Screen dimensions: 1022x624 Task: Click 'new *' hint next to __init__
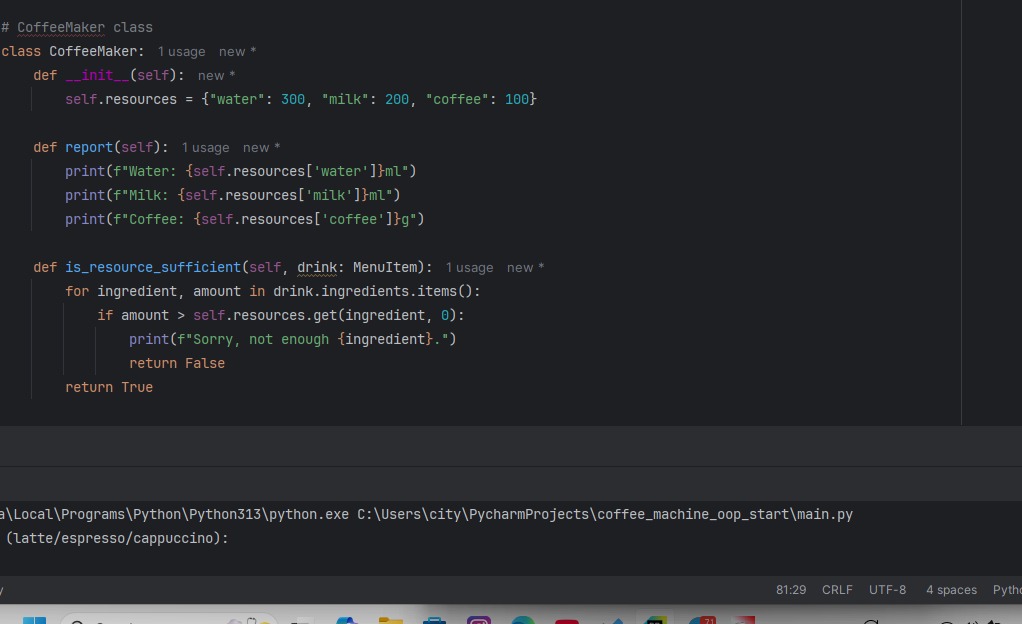click(216, 76)
